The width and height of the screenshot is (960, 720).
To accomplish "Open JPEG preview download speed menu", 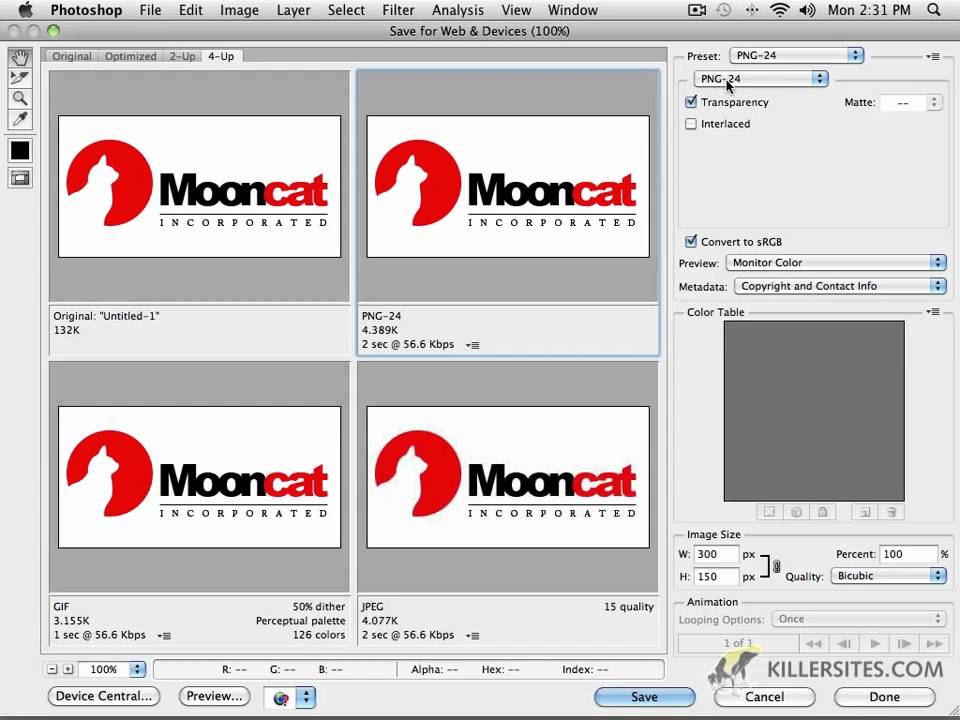I will click(472, 636).
